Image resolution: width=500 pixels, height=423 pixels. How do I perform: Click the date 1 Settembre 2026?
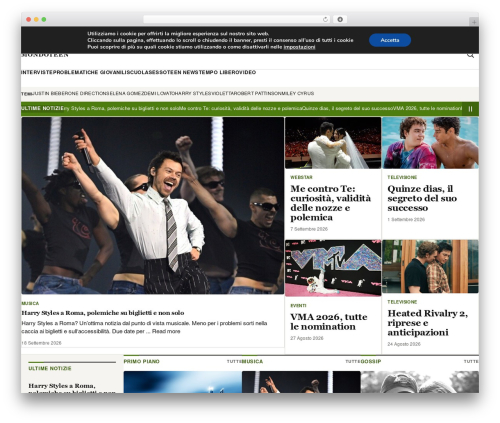click(406, 220)
